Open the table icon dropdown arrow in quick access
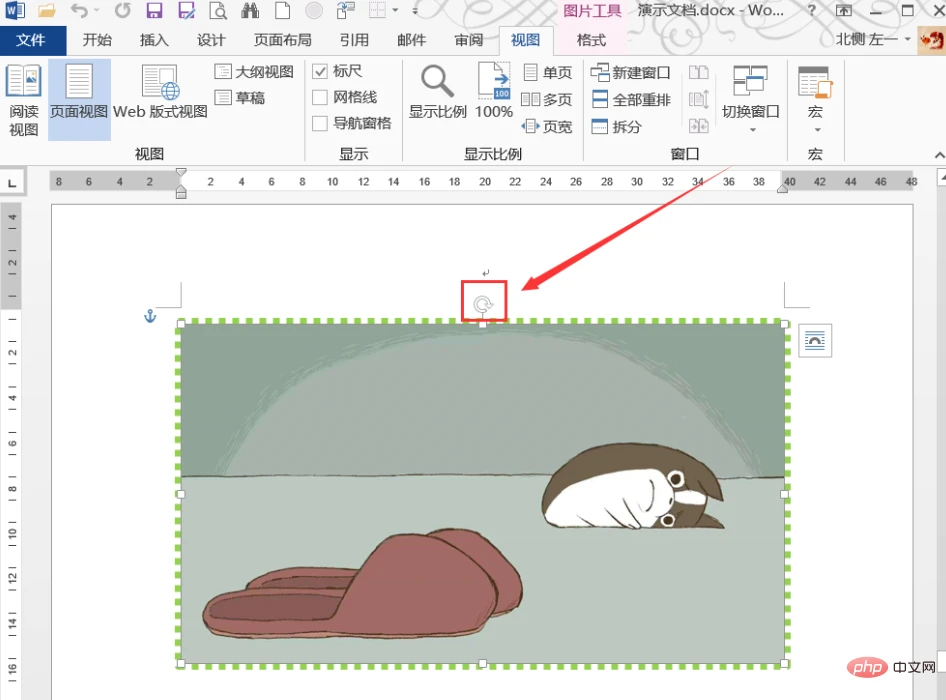The width and height of the screenshot is (946, 700). 395,10
